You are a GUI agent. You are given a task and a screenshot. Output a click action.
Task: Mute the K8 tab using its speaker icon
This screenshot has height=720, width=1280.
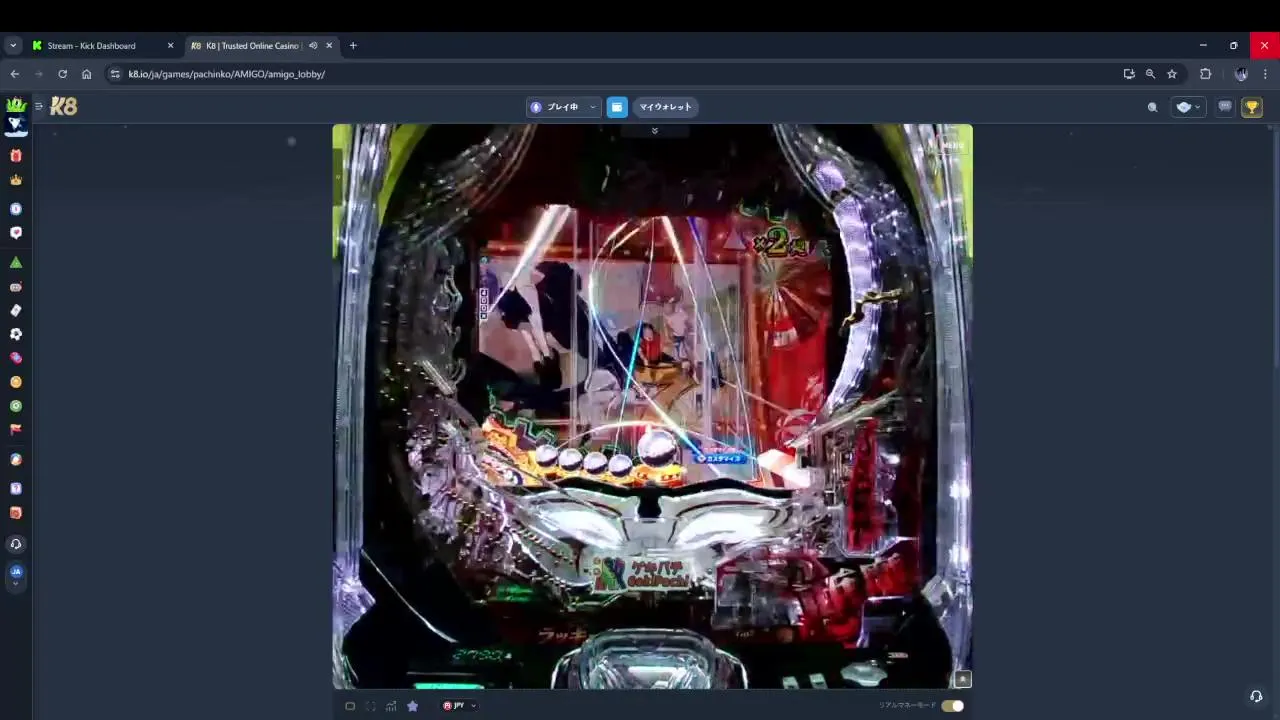click(313, 46)
